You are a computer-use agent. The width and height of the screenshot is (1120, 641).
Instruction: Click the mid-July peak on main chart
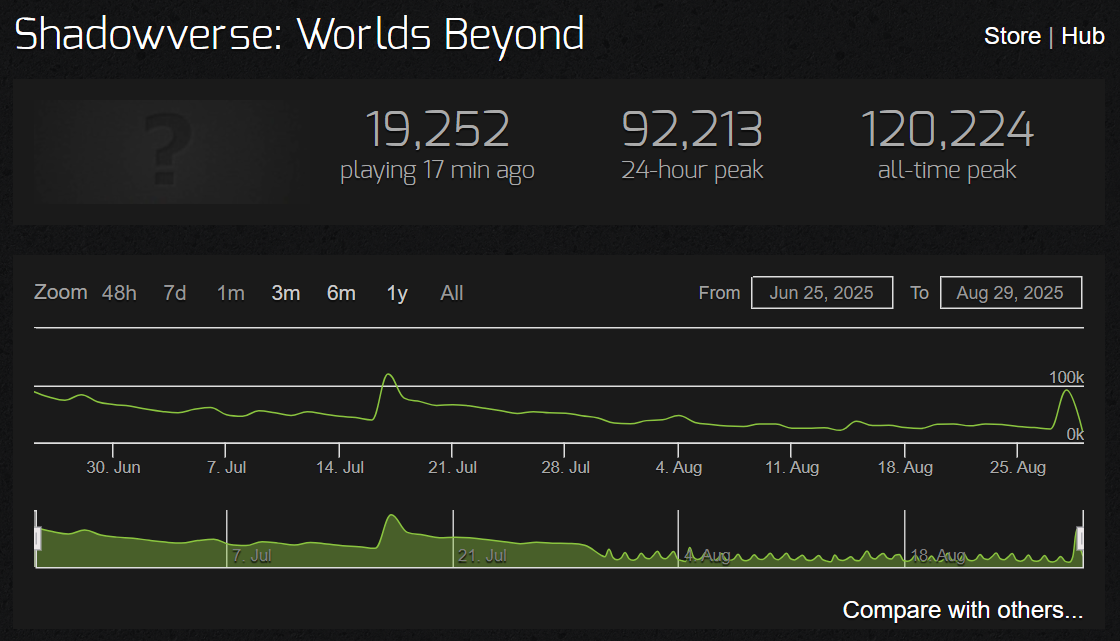click(x=389, y=374)
